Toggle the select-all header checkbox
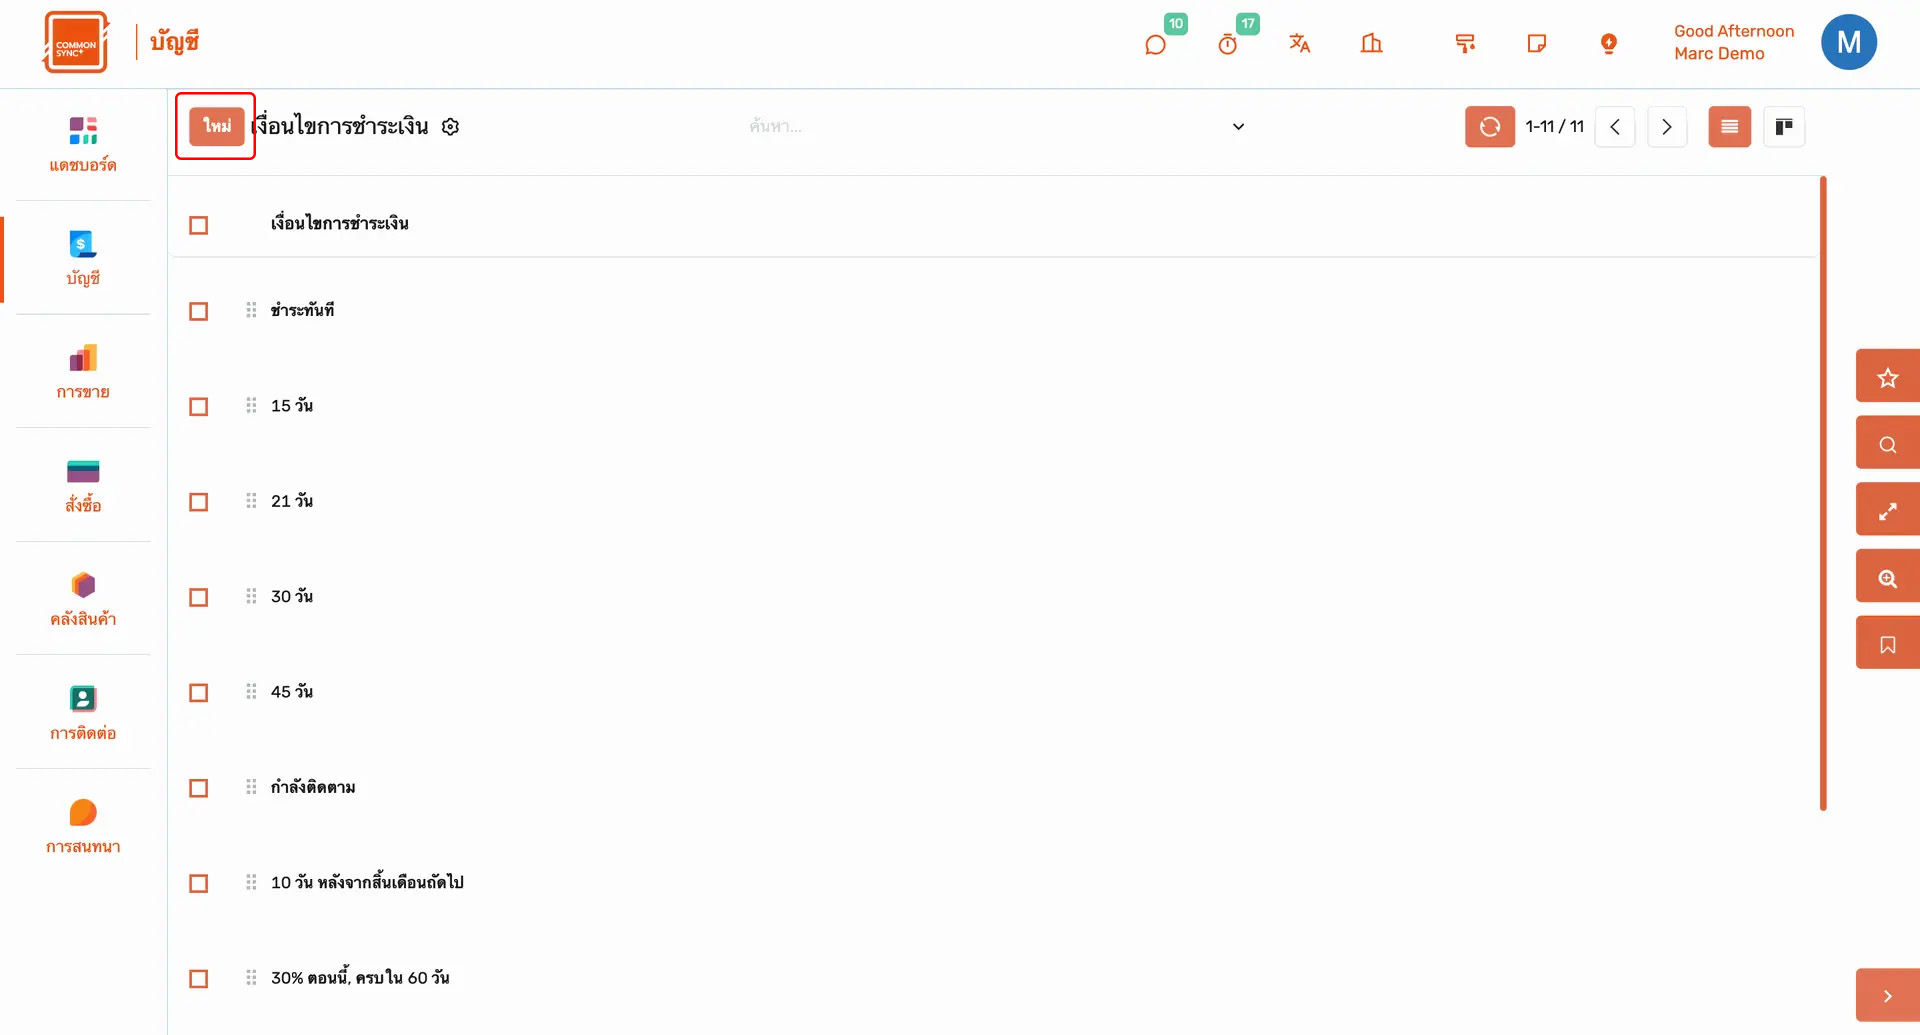This screenshot has width=1920, height=1035. (x=199, y=226)
